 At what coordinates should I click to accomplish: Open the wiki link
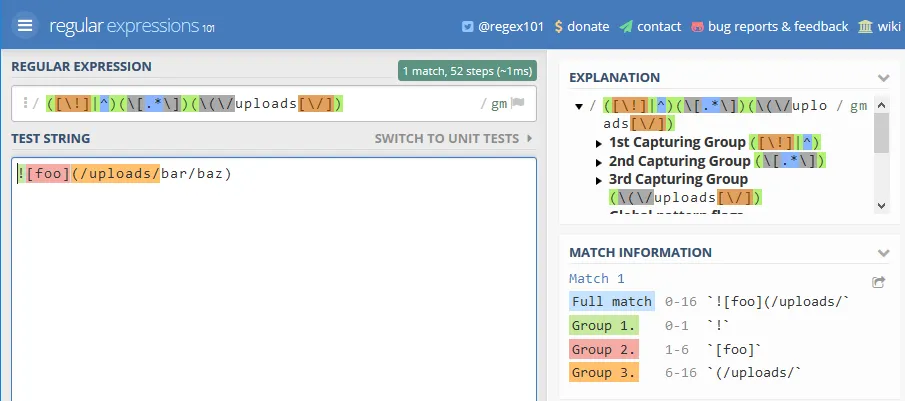(889, 27)
